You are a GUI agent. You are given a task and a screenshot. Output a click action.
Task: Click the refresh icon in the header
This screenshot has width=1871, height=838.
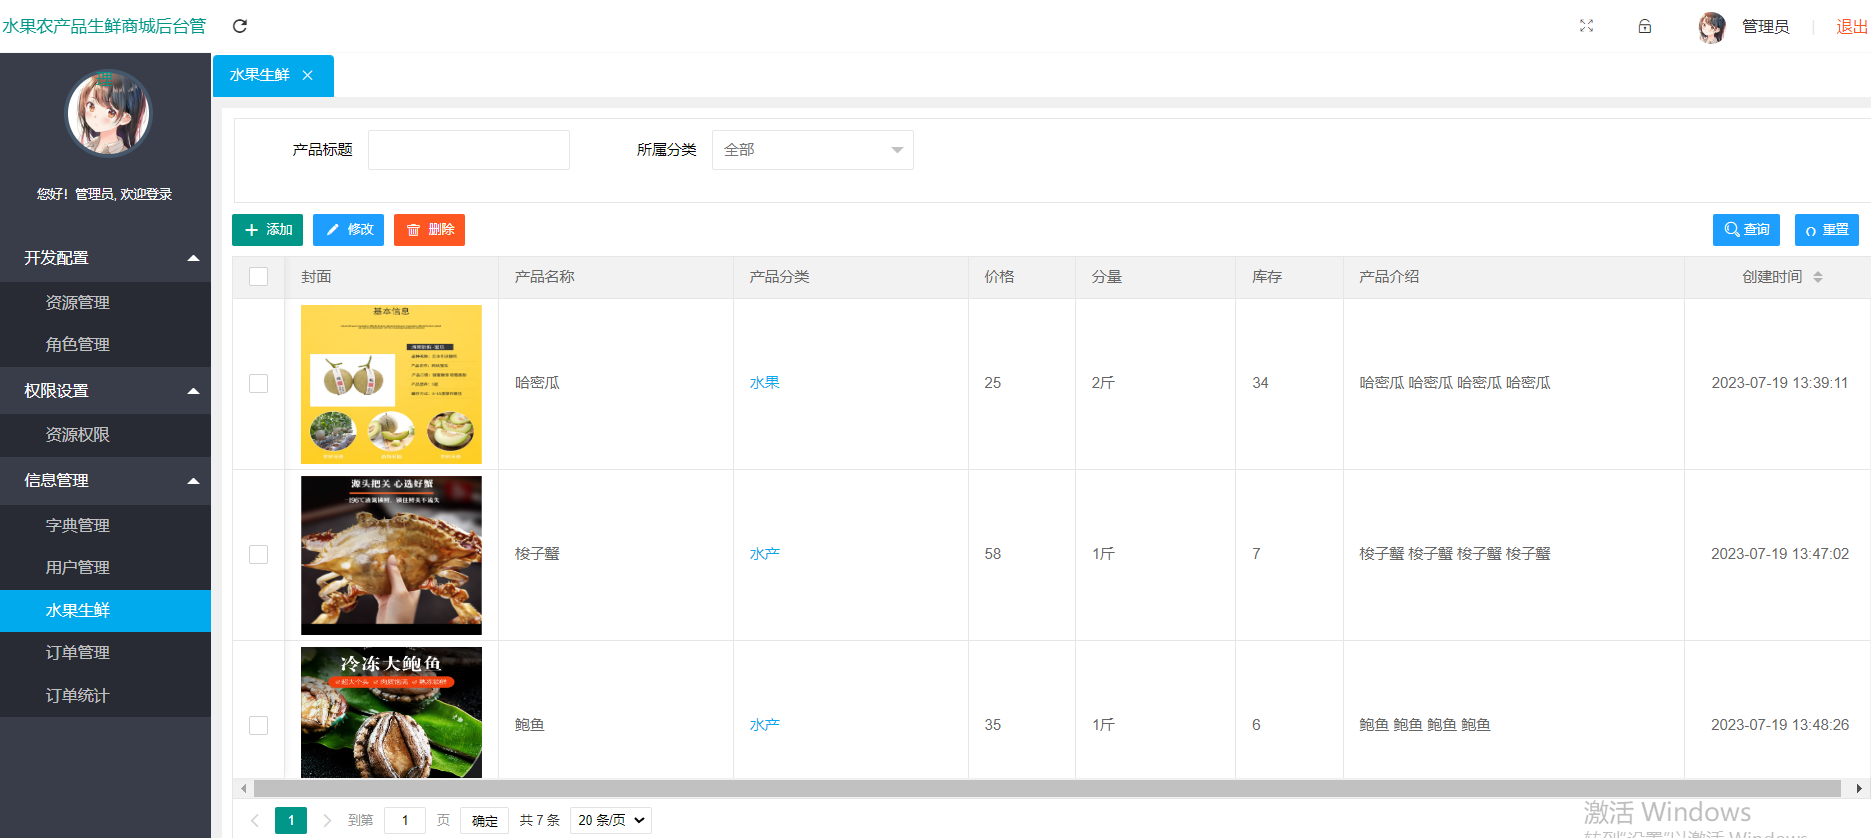[240, 26]
